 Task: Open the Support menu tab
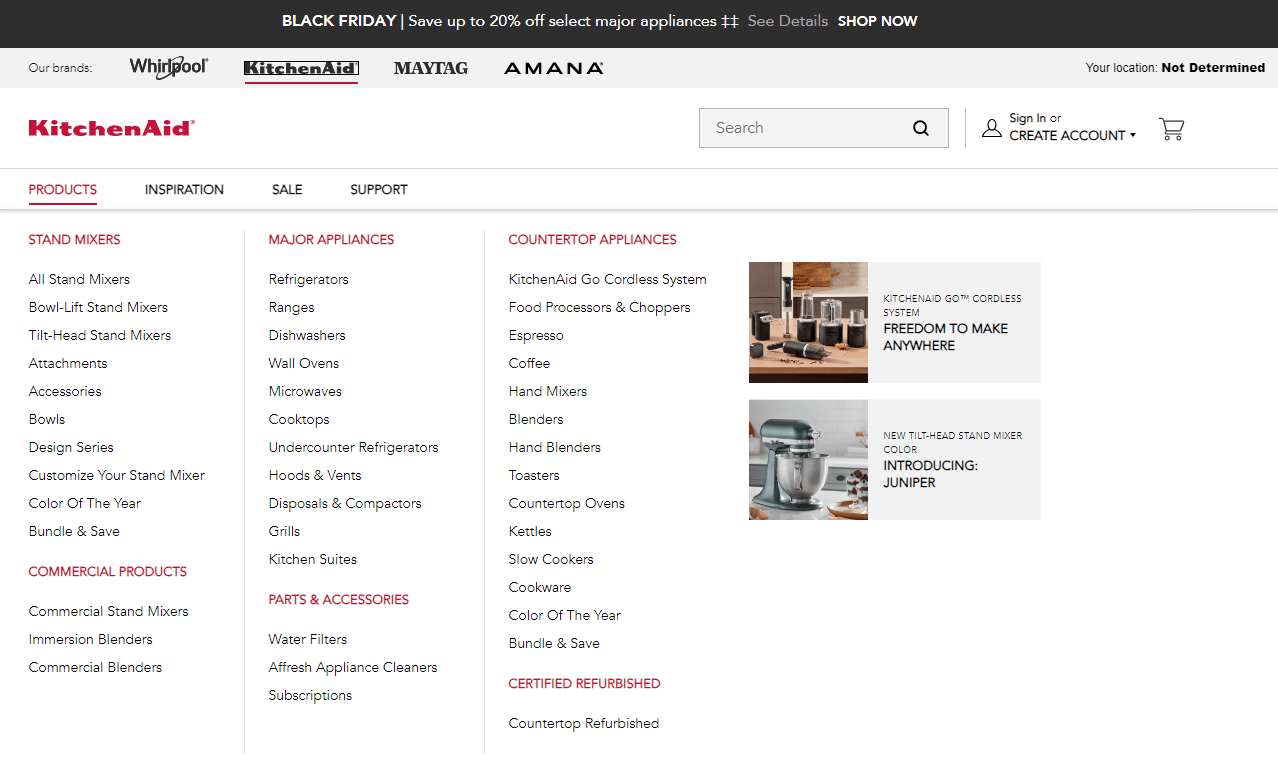[x=379, y=189]
